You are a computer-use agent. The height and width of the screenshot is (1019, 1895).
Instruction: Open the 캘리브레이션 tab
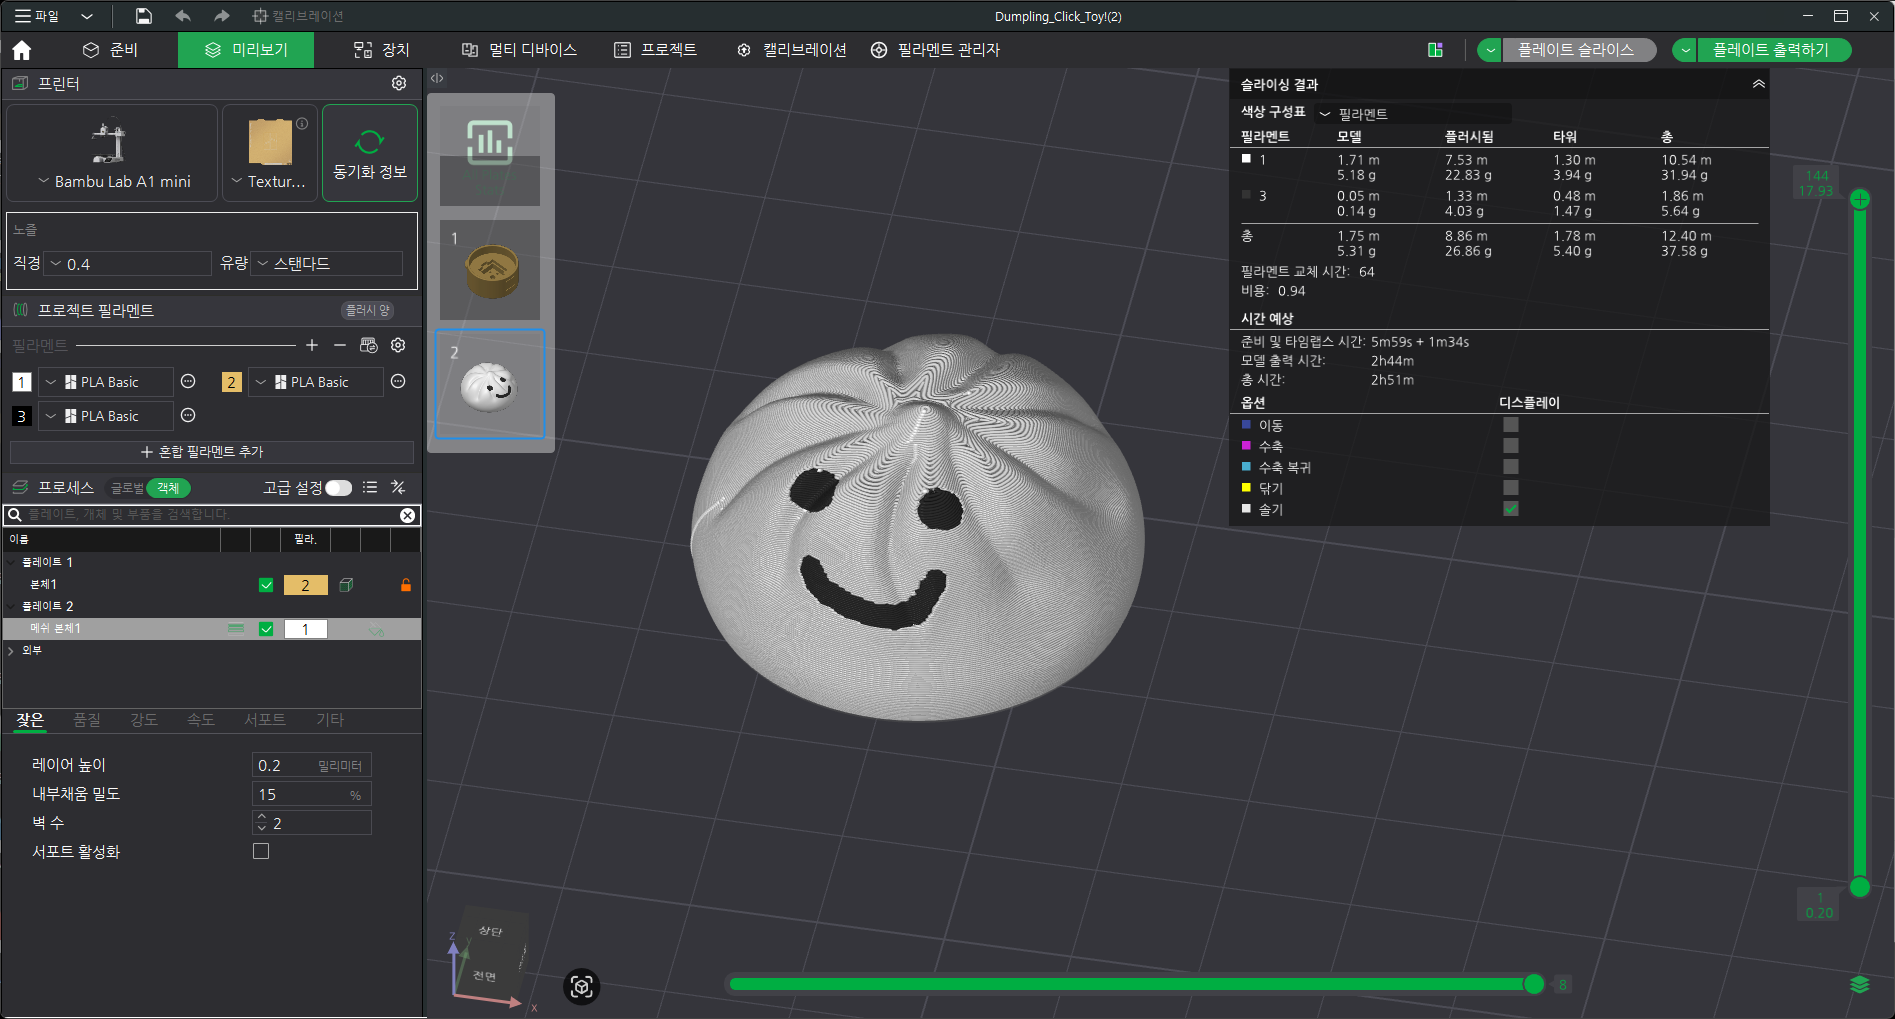[x=792, y=50]
